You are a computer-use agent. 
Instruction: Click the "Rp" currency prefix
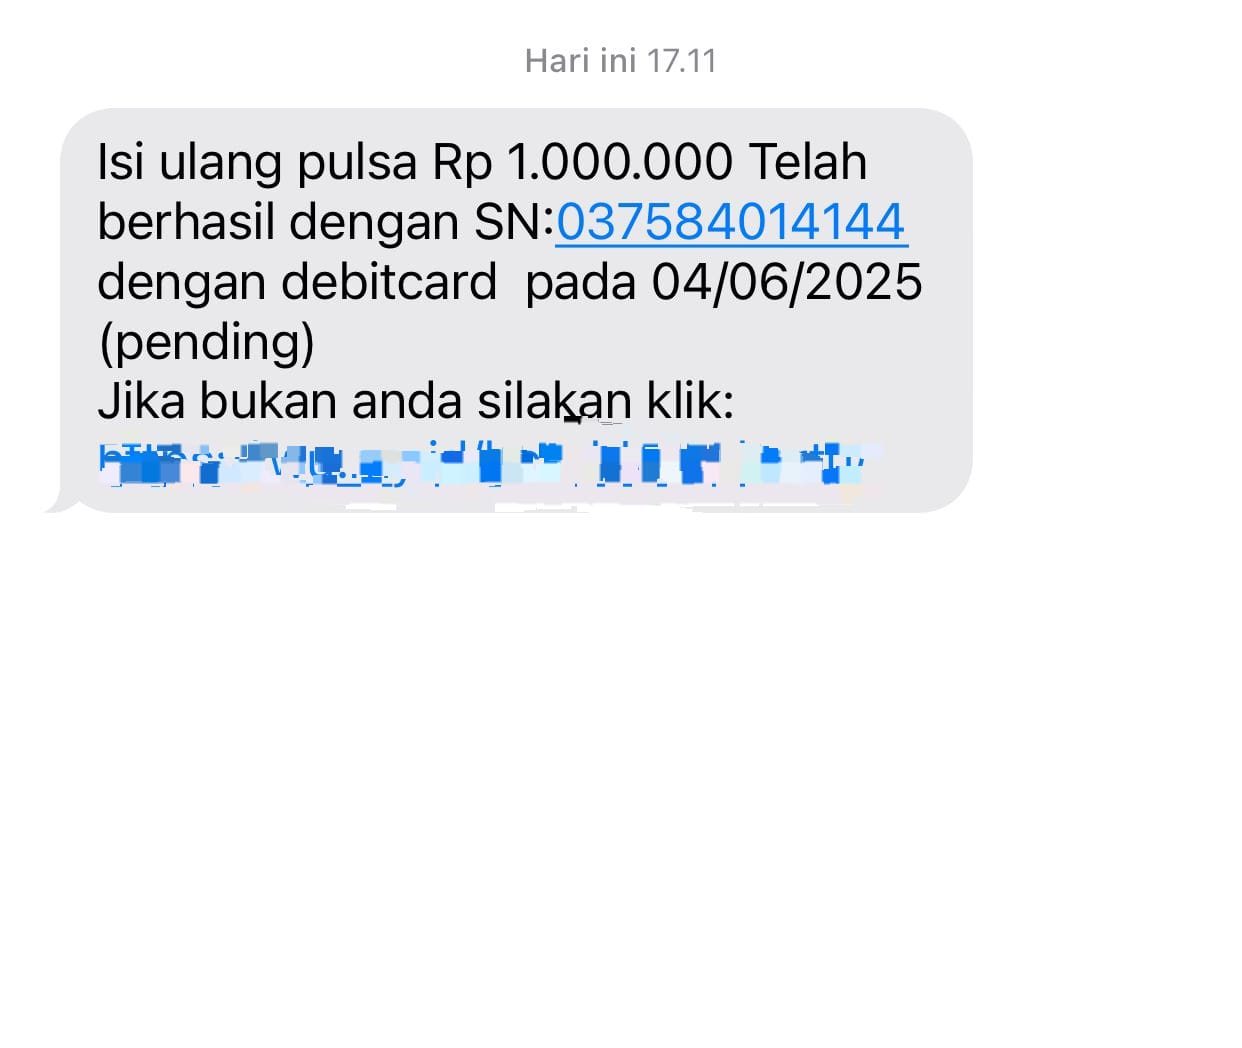(462, 164)
